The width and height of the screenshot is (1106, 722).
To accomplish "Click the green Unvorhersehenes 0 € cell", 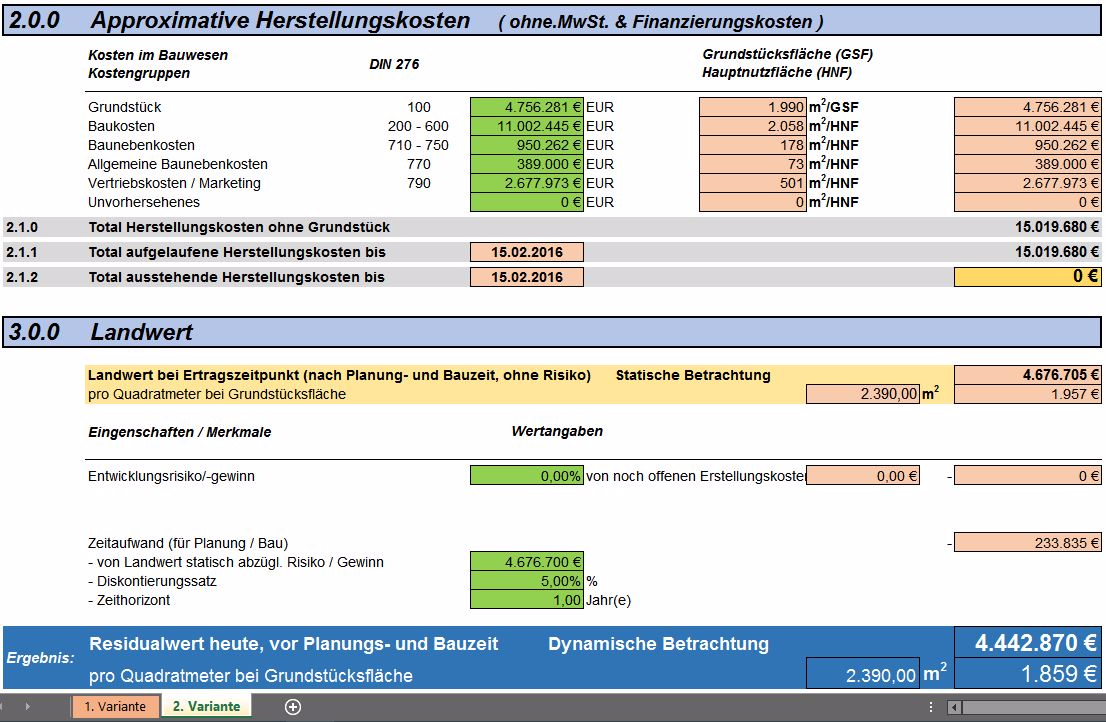I will 527,202.
